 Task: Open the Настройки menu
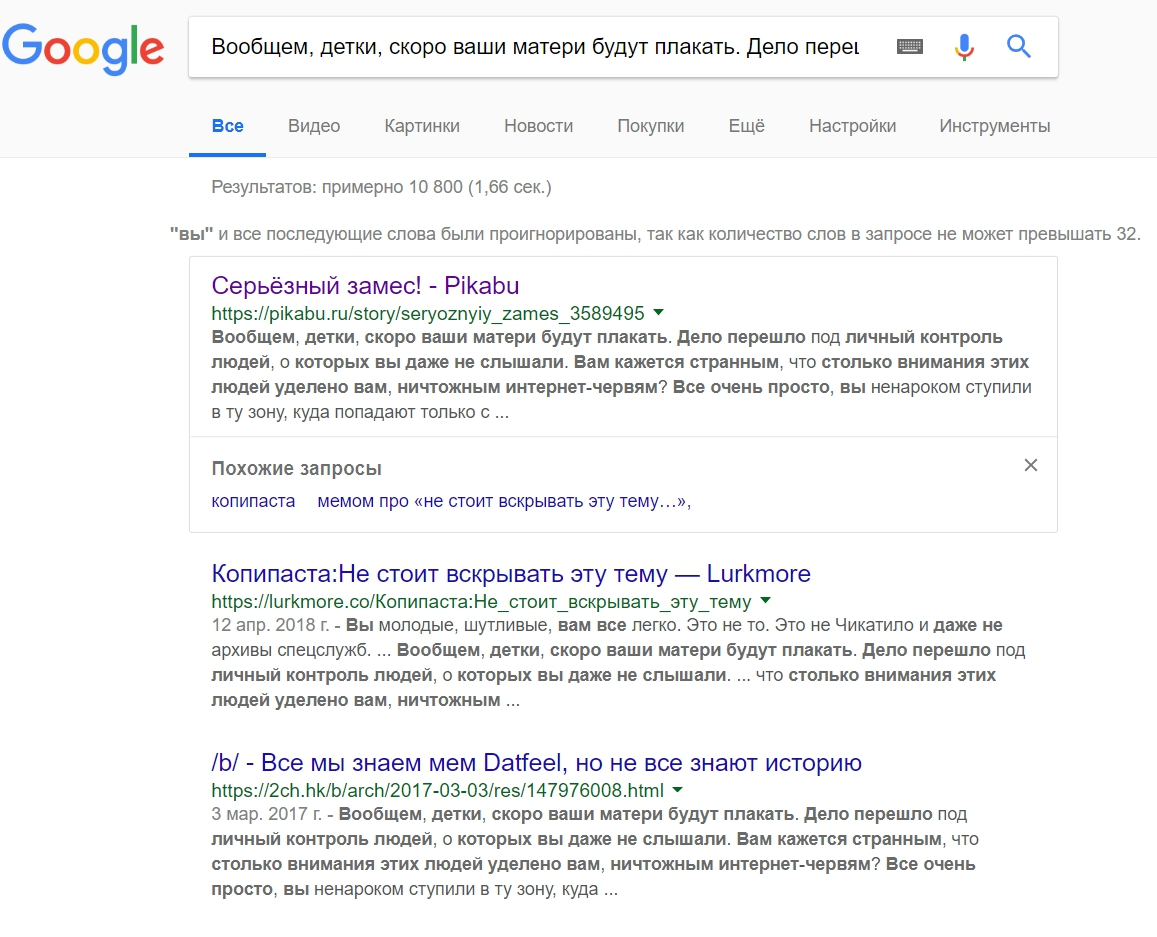[x=852, y=126]
